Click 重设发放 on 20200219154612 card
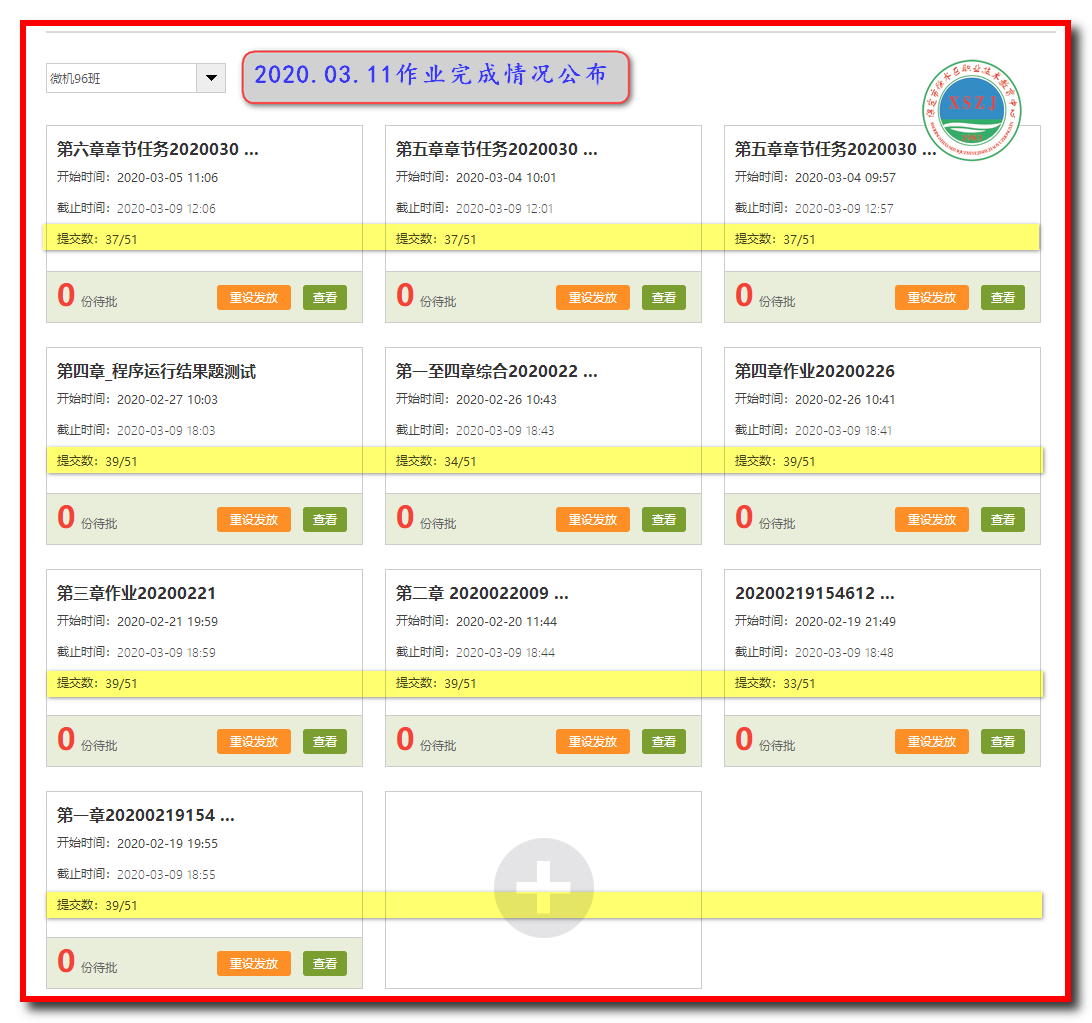The height and width of the screenshot is (1023, 1092). point(932,742)
